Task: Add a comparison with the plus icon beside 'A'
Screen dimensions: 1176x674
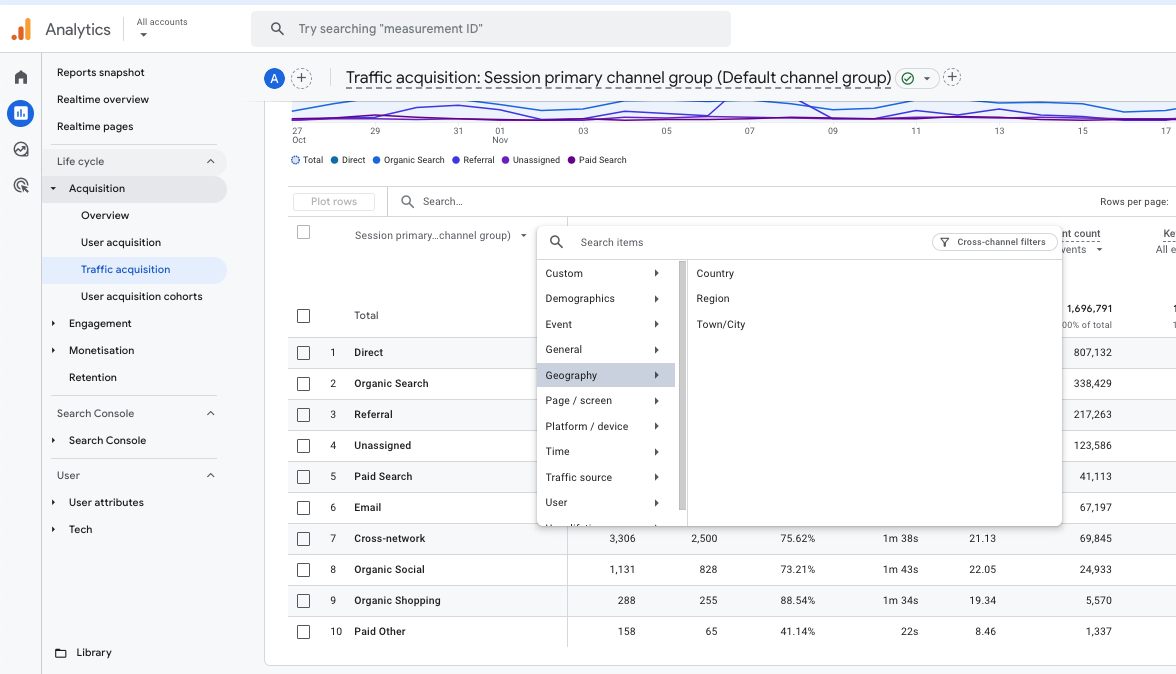Action: [x=302, y=78]
